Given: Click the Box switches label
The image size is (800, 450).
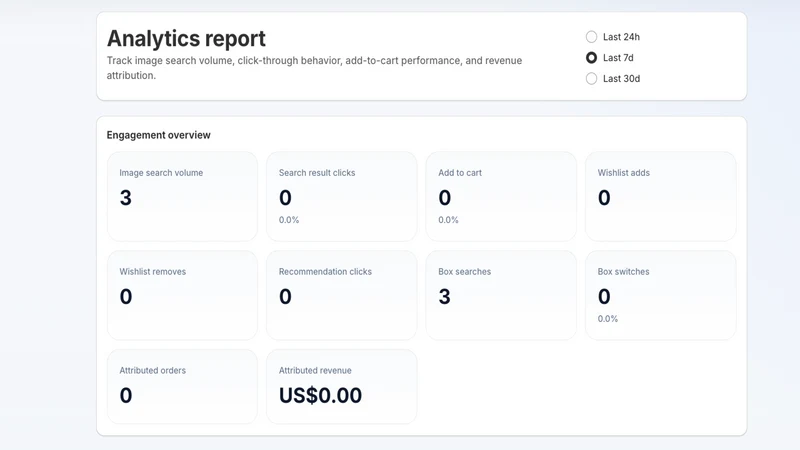Looking at the screenshot, I should (x=623, y=272).
